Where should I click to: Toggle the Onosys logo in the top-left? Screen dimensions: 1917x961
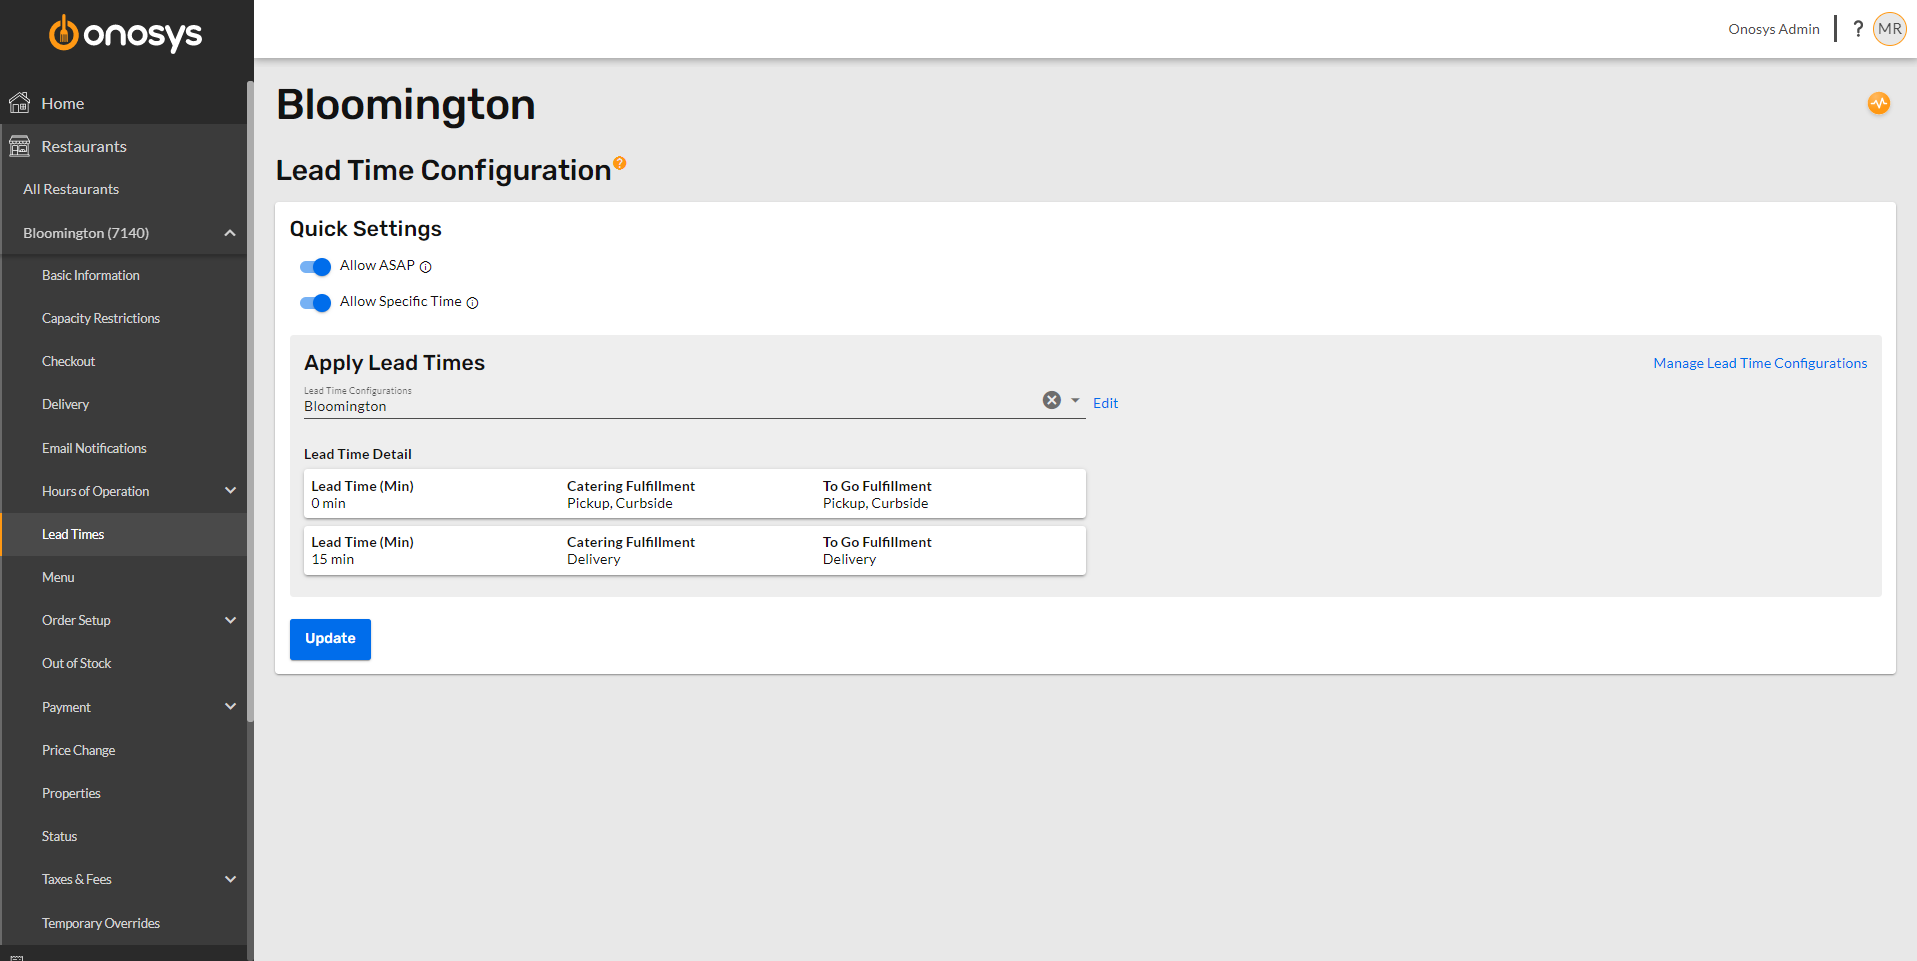tap(125, 33)
